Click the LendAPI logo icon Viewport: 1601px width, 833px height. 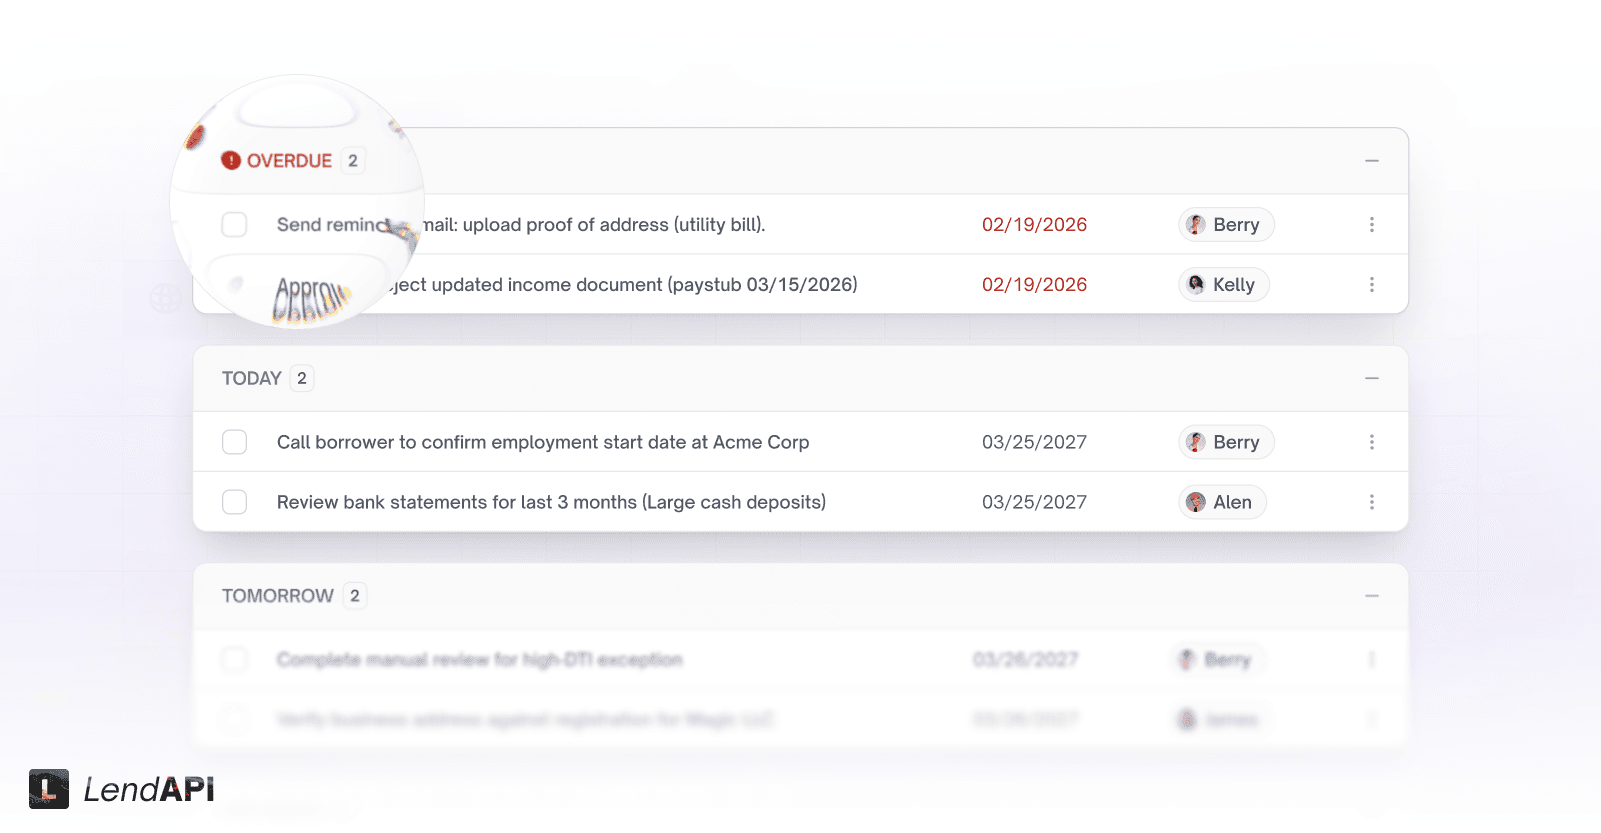click(x=48, y=789)
